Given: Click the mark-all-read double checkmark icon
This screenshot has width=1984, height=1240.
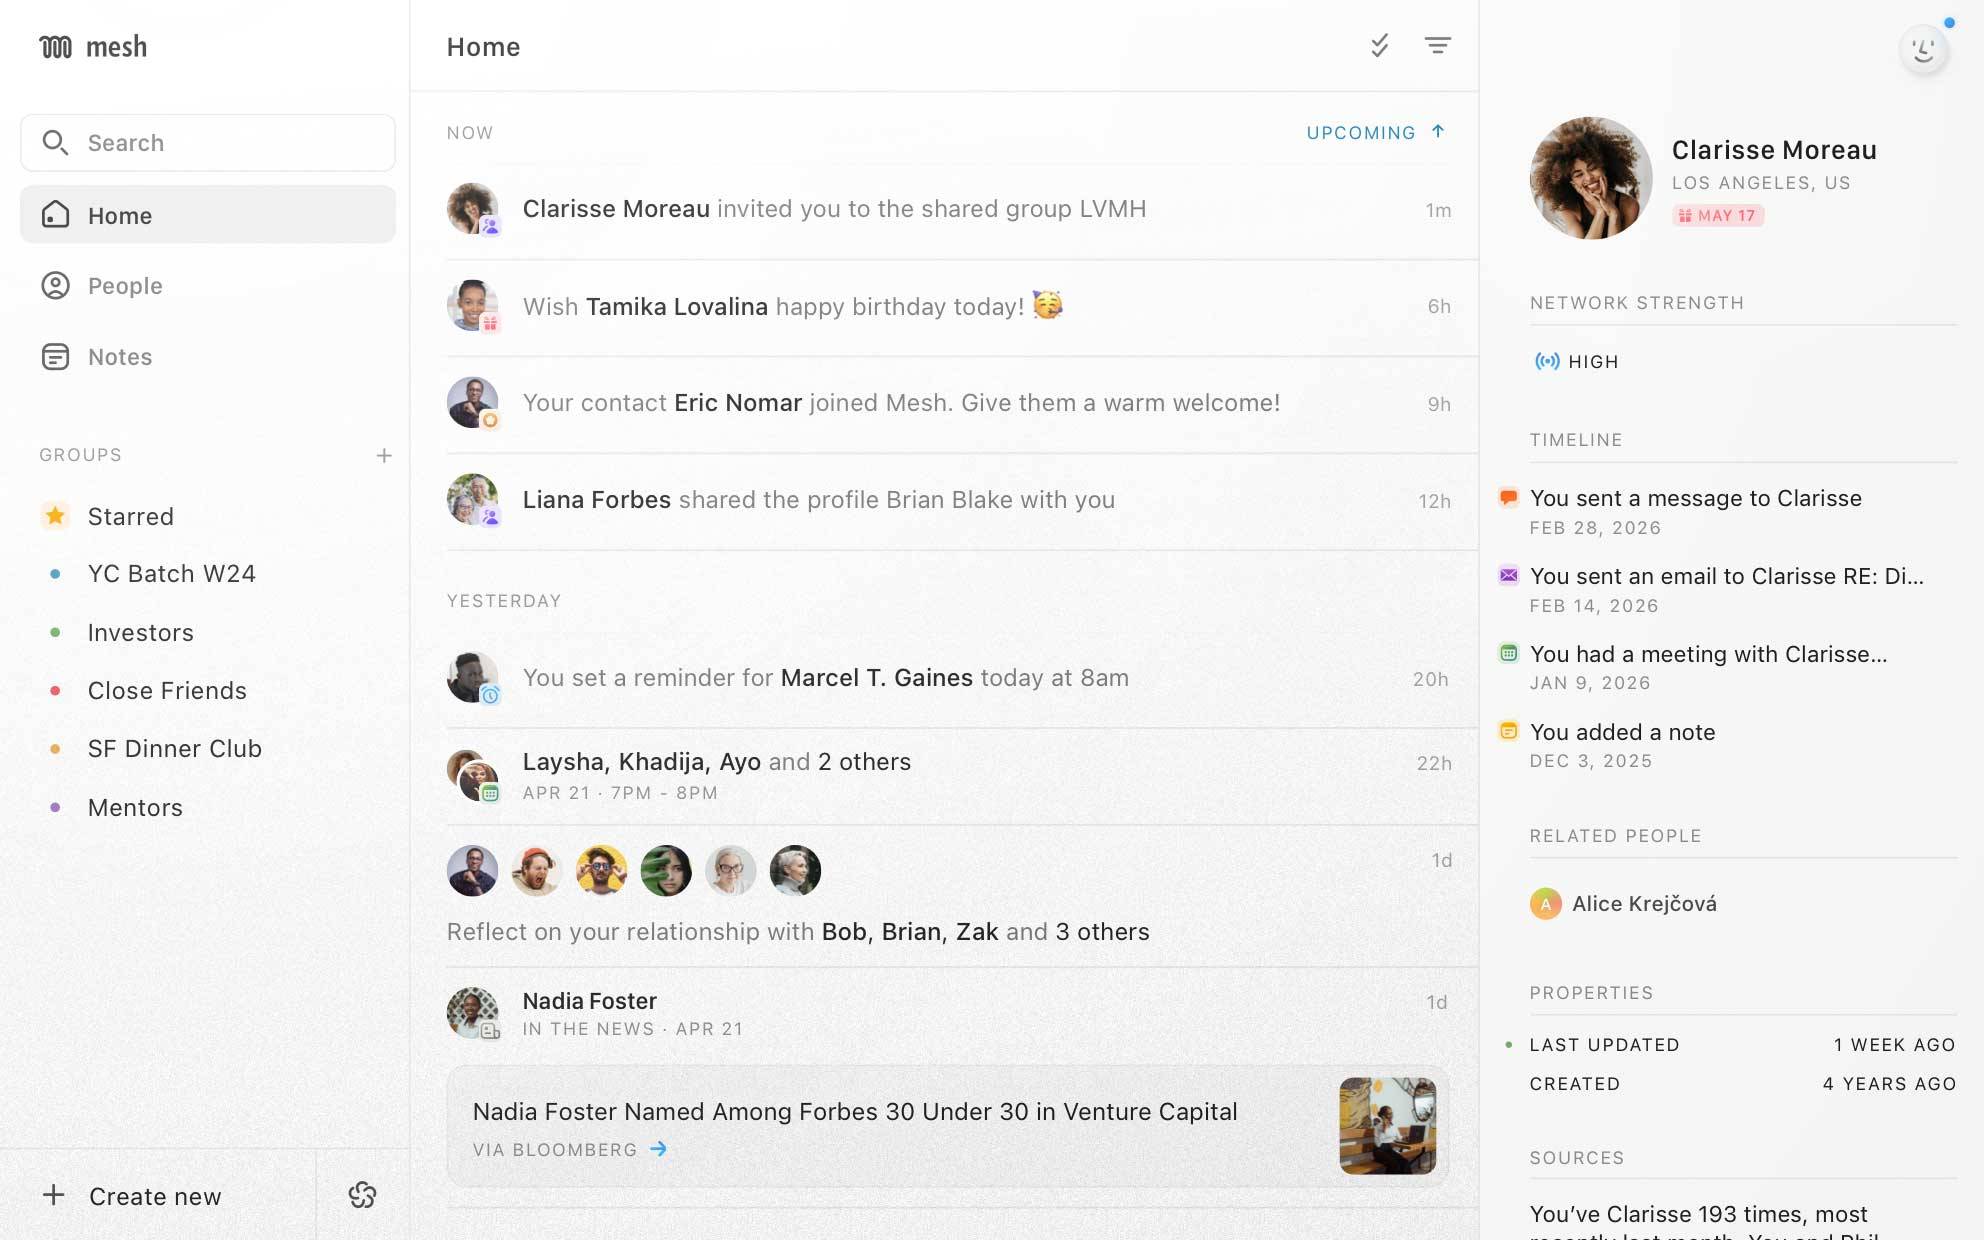Looking at the screenshot, I should (1380, 46).
